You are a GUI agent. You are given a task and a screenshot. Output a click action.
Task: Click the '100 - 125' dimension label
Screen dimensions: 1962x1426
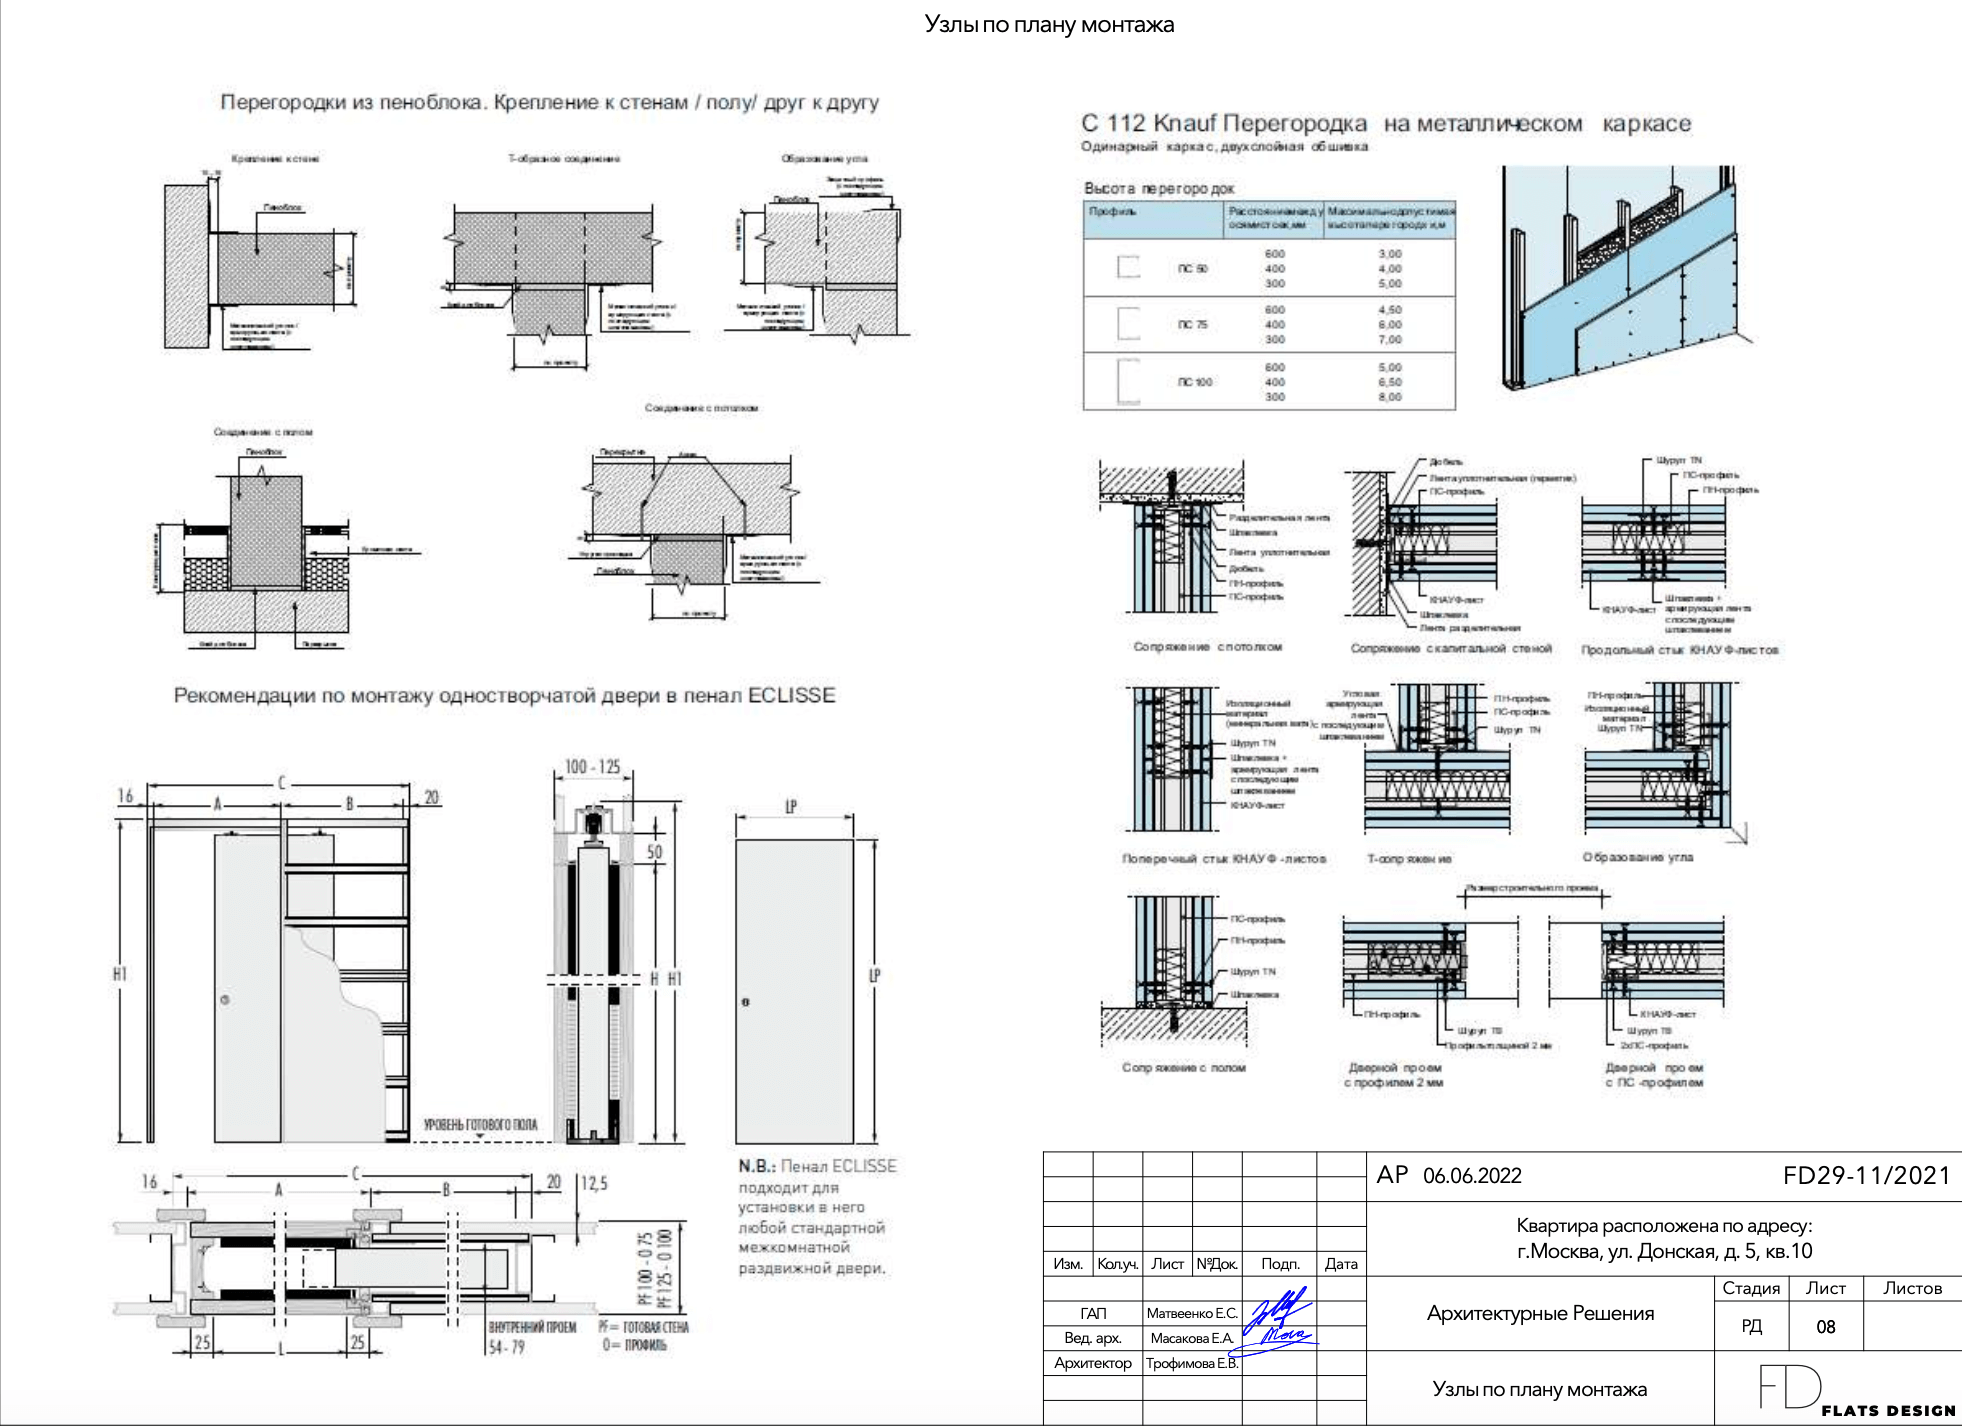[x=593, y=767]
